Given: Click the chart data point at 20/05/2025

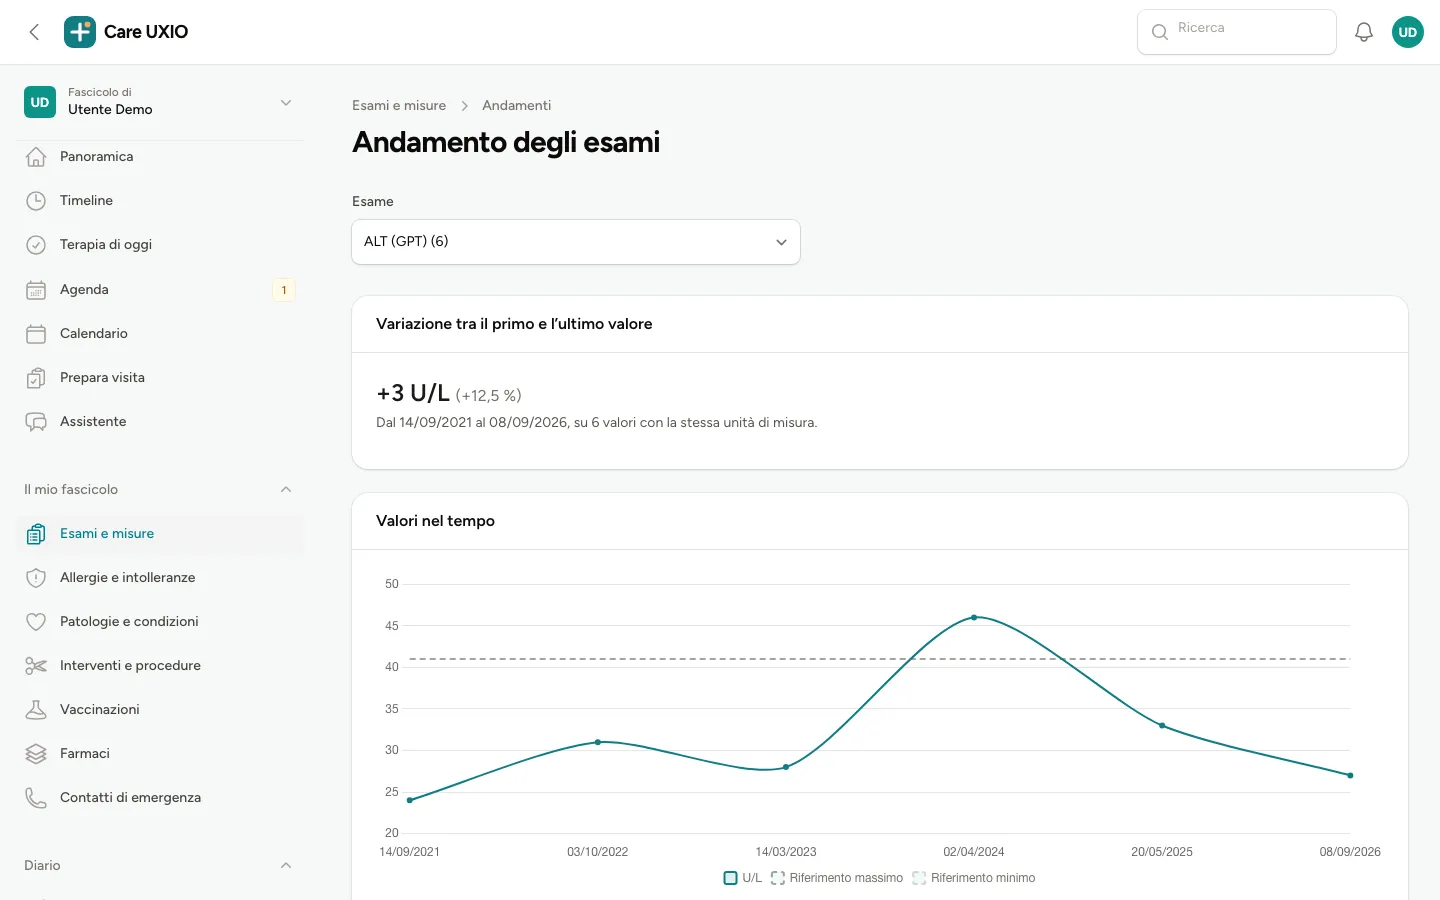Looking at the screenshot, I should tap(1162, 726).
